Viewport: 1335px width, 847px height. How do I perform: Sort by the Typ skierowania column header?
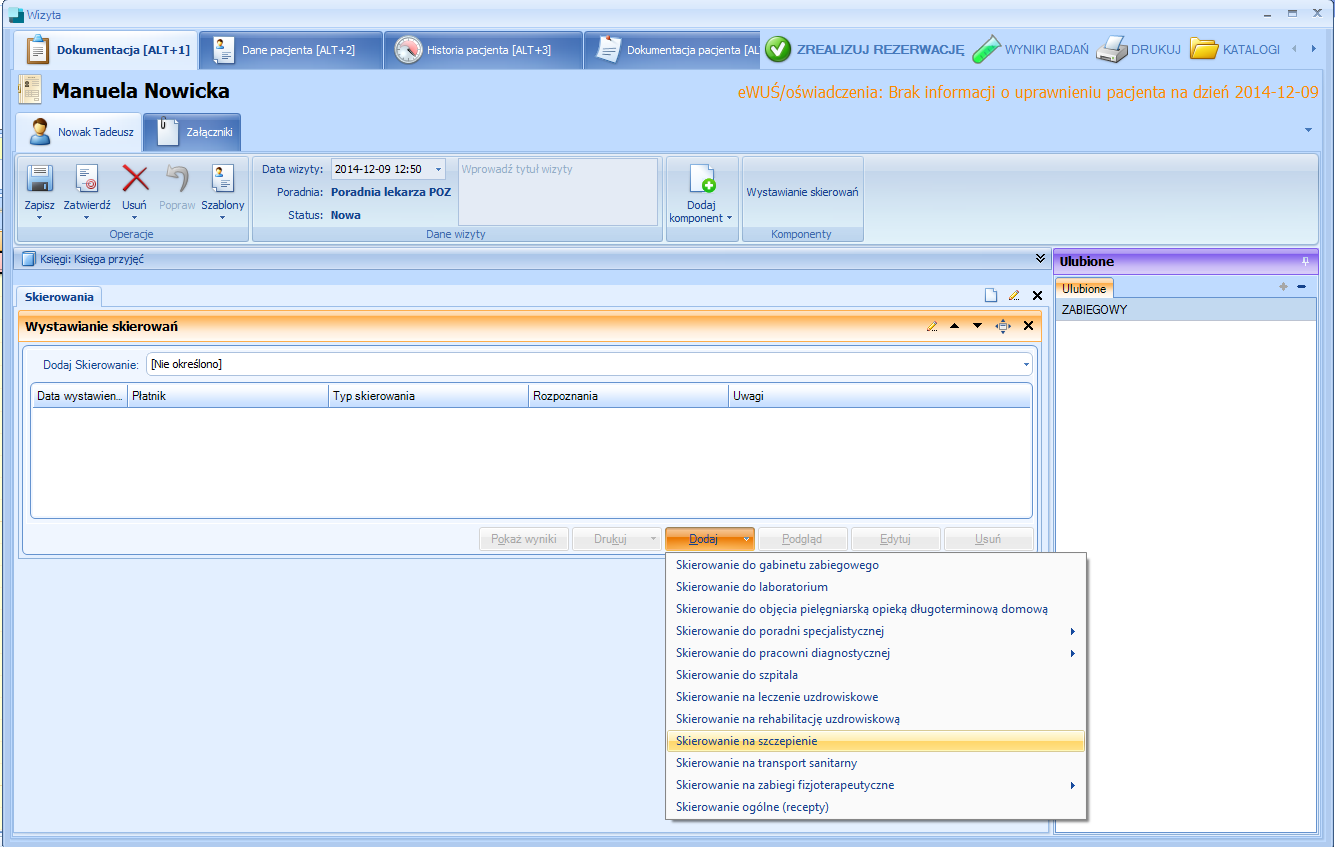point(428,396)
